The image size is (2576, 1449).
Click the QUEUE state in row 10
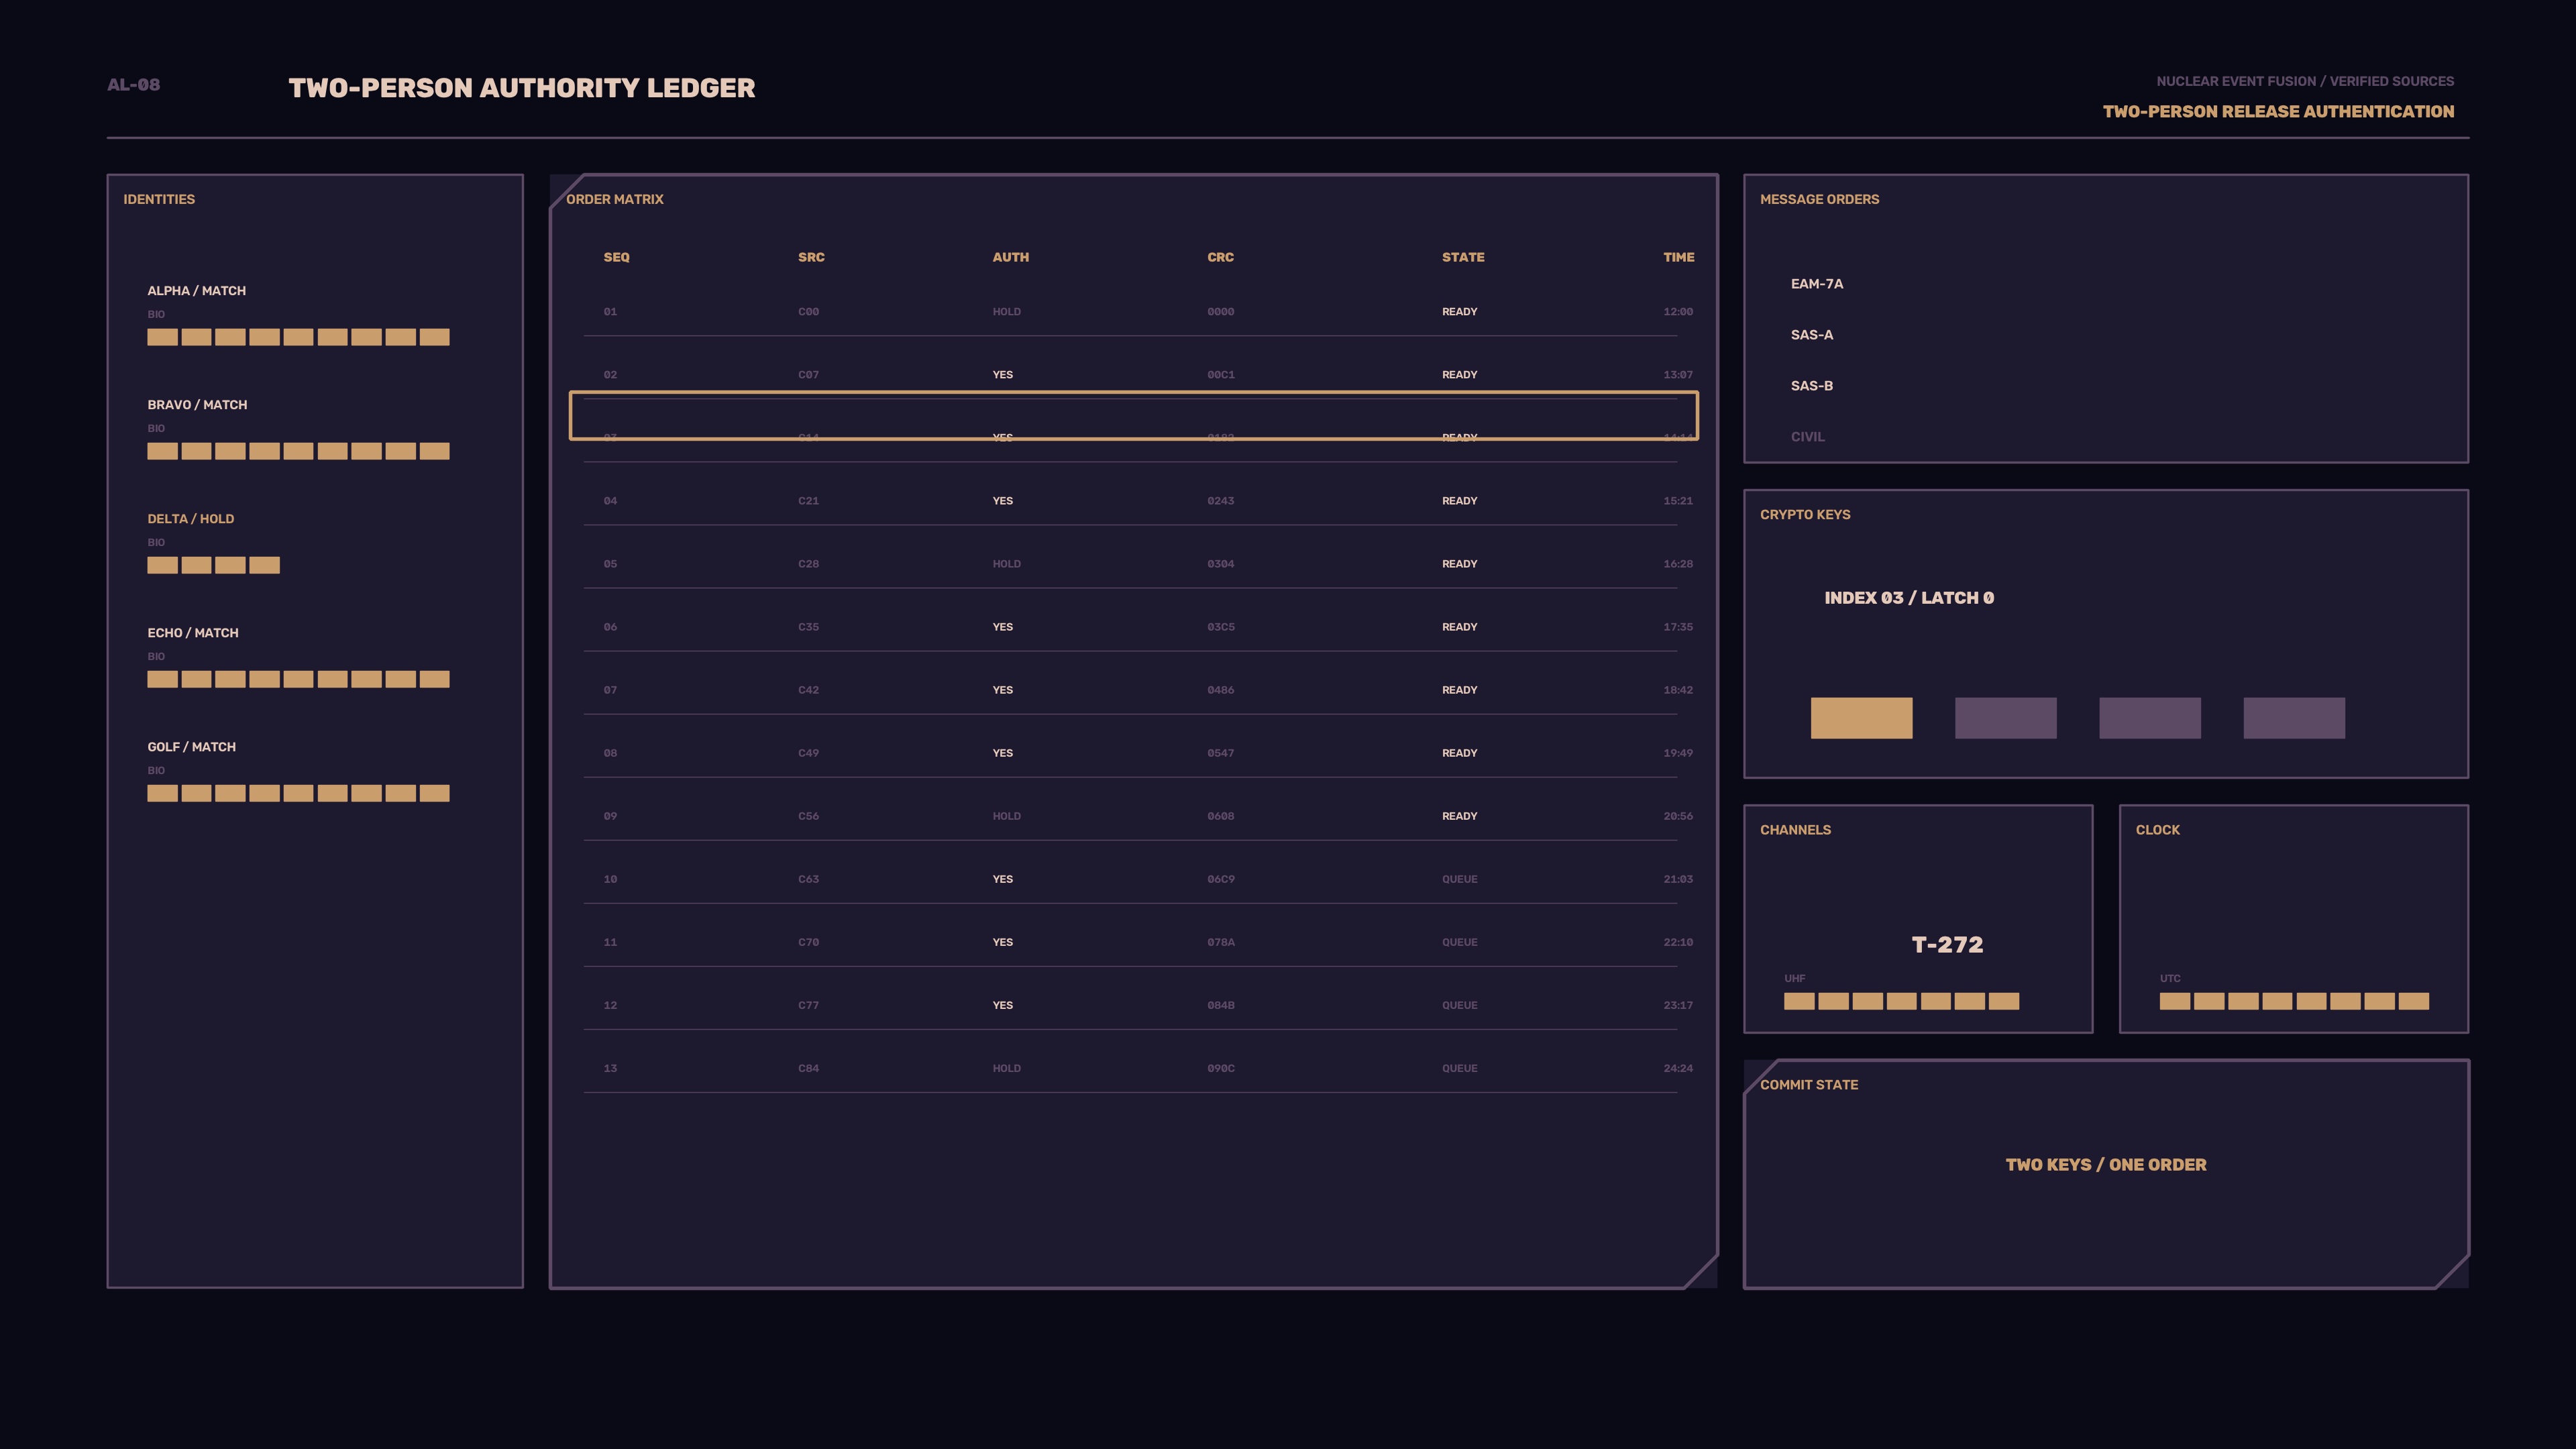pos(1459,879)
